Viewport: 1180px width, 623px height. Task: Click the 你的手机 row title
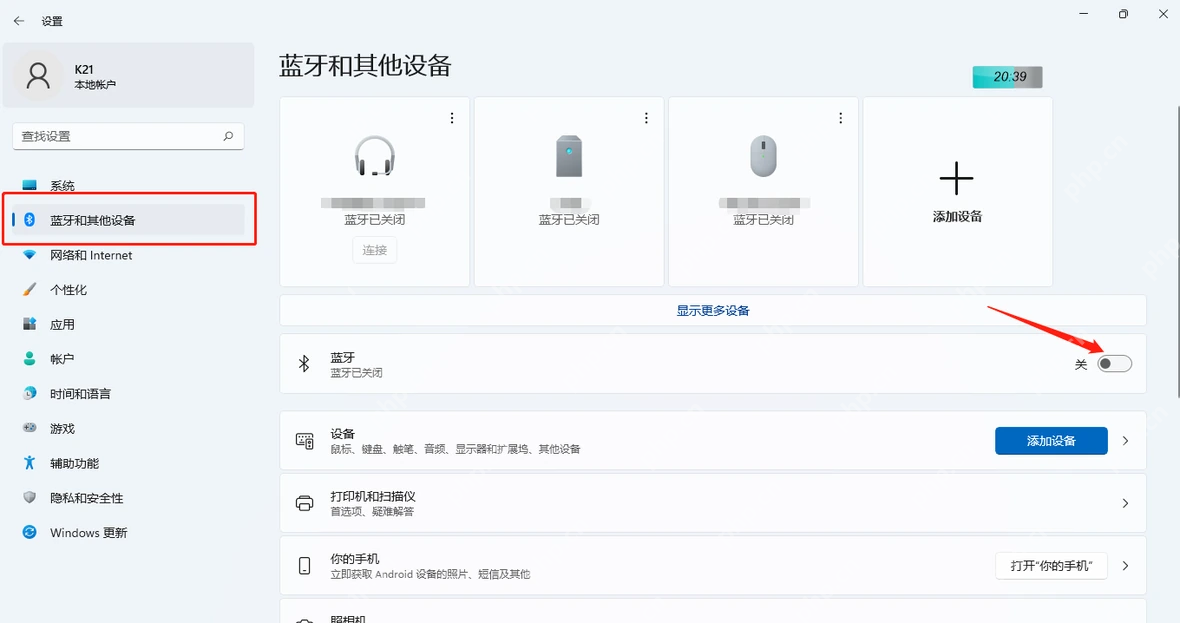click(354, 558)
